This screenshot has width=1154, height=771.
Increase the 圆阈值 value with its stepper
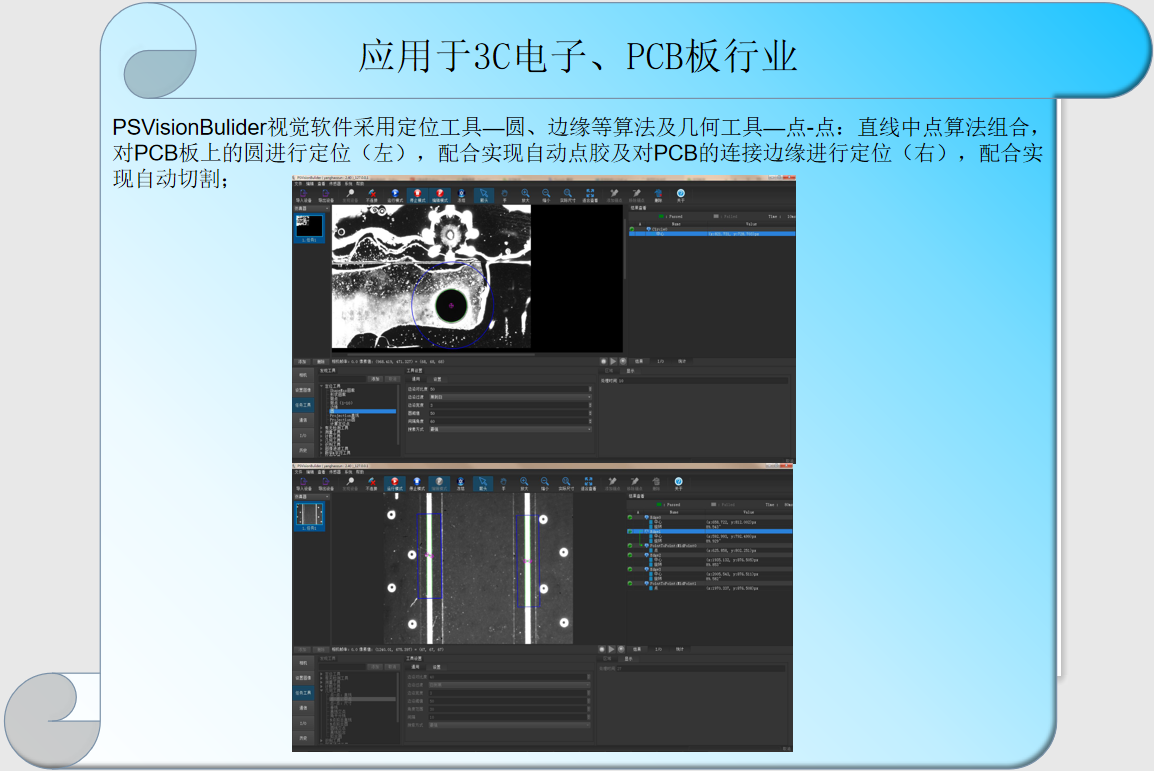pyautogui.click(x=591, y=412)
